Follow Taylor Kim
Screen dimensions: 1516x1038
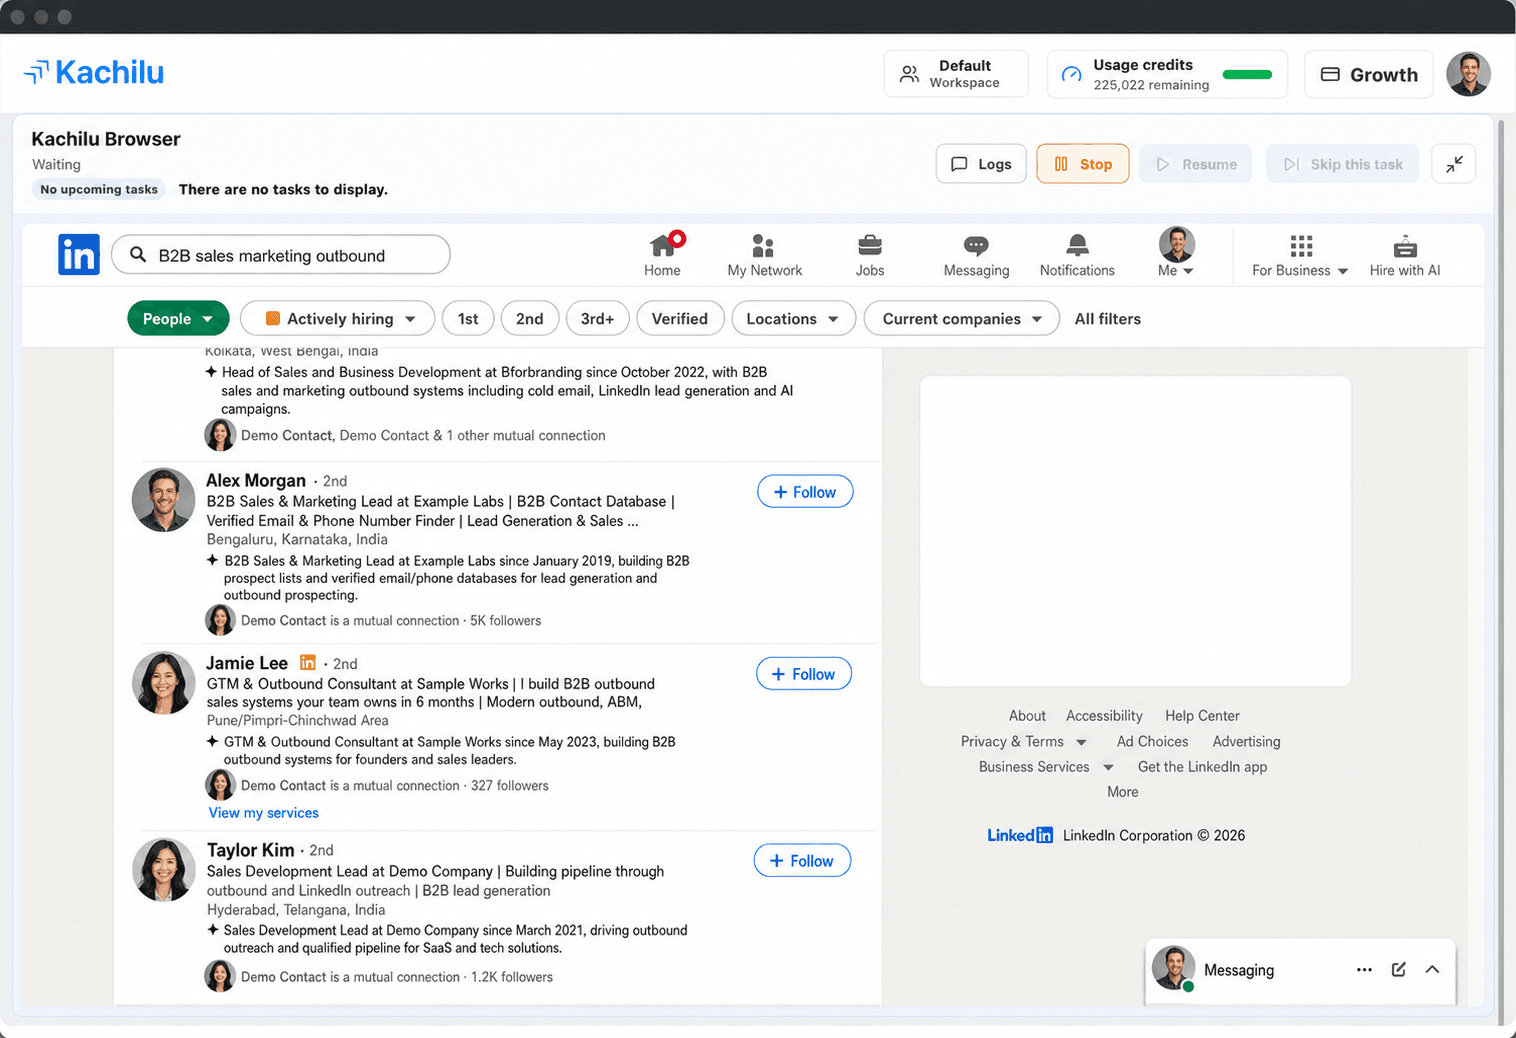(802, 861)
